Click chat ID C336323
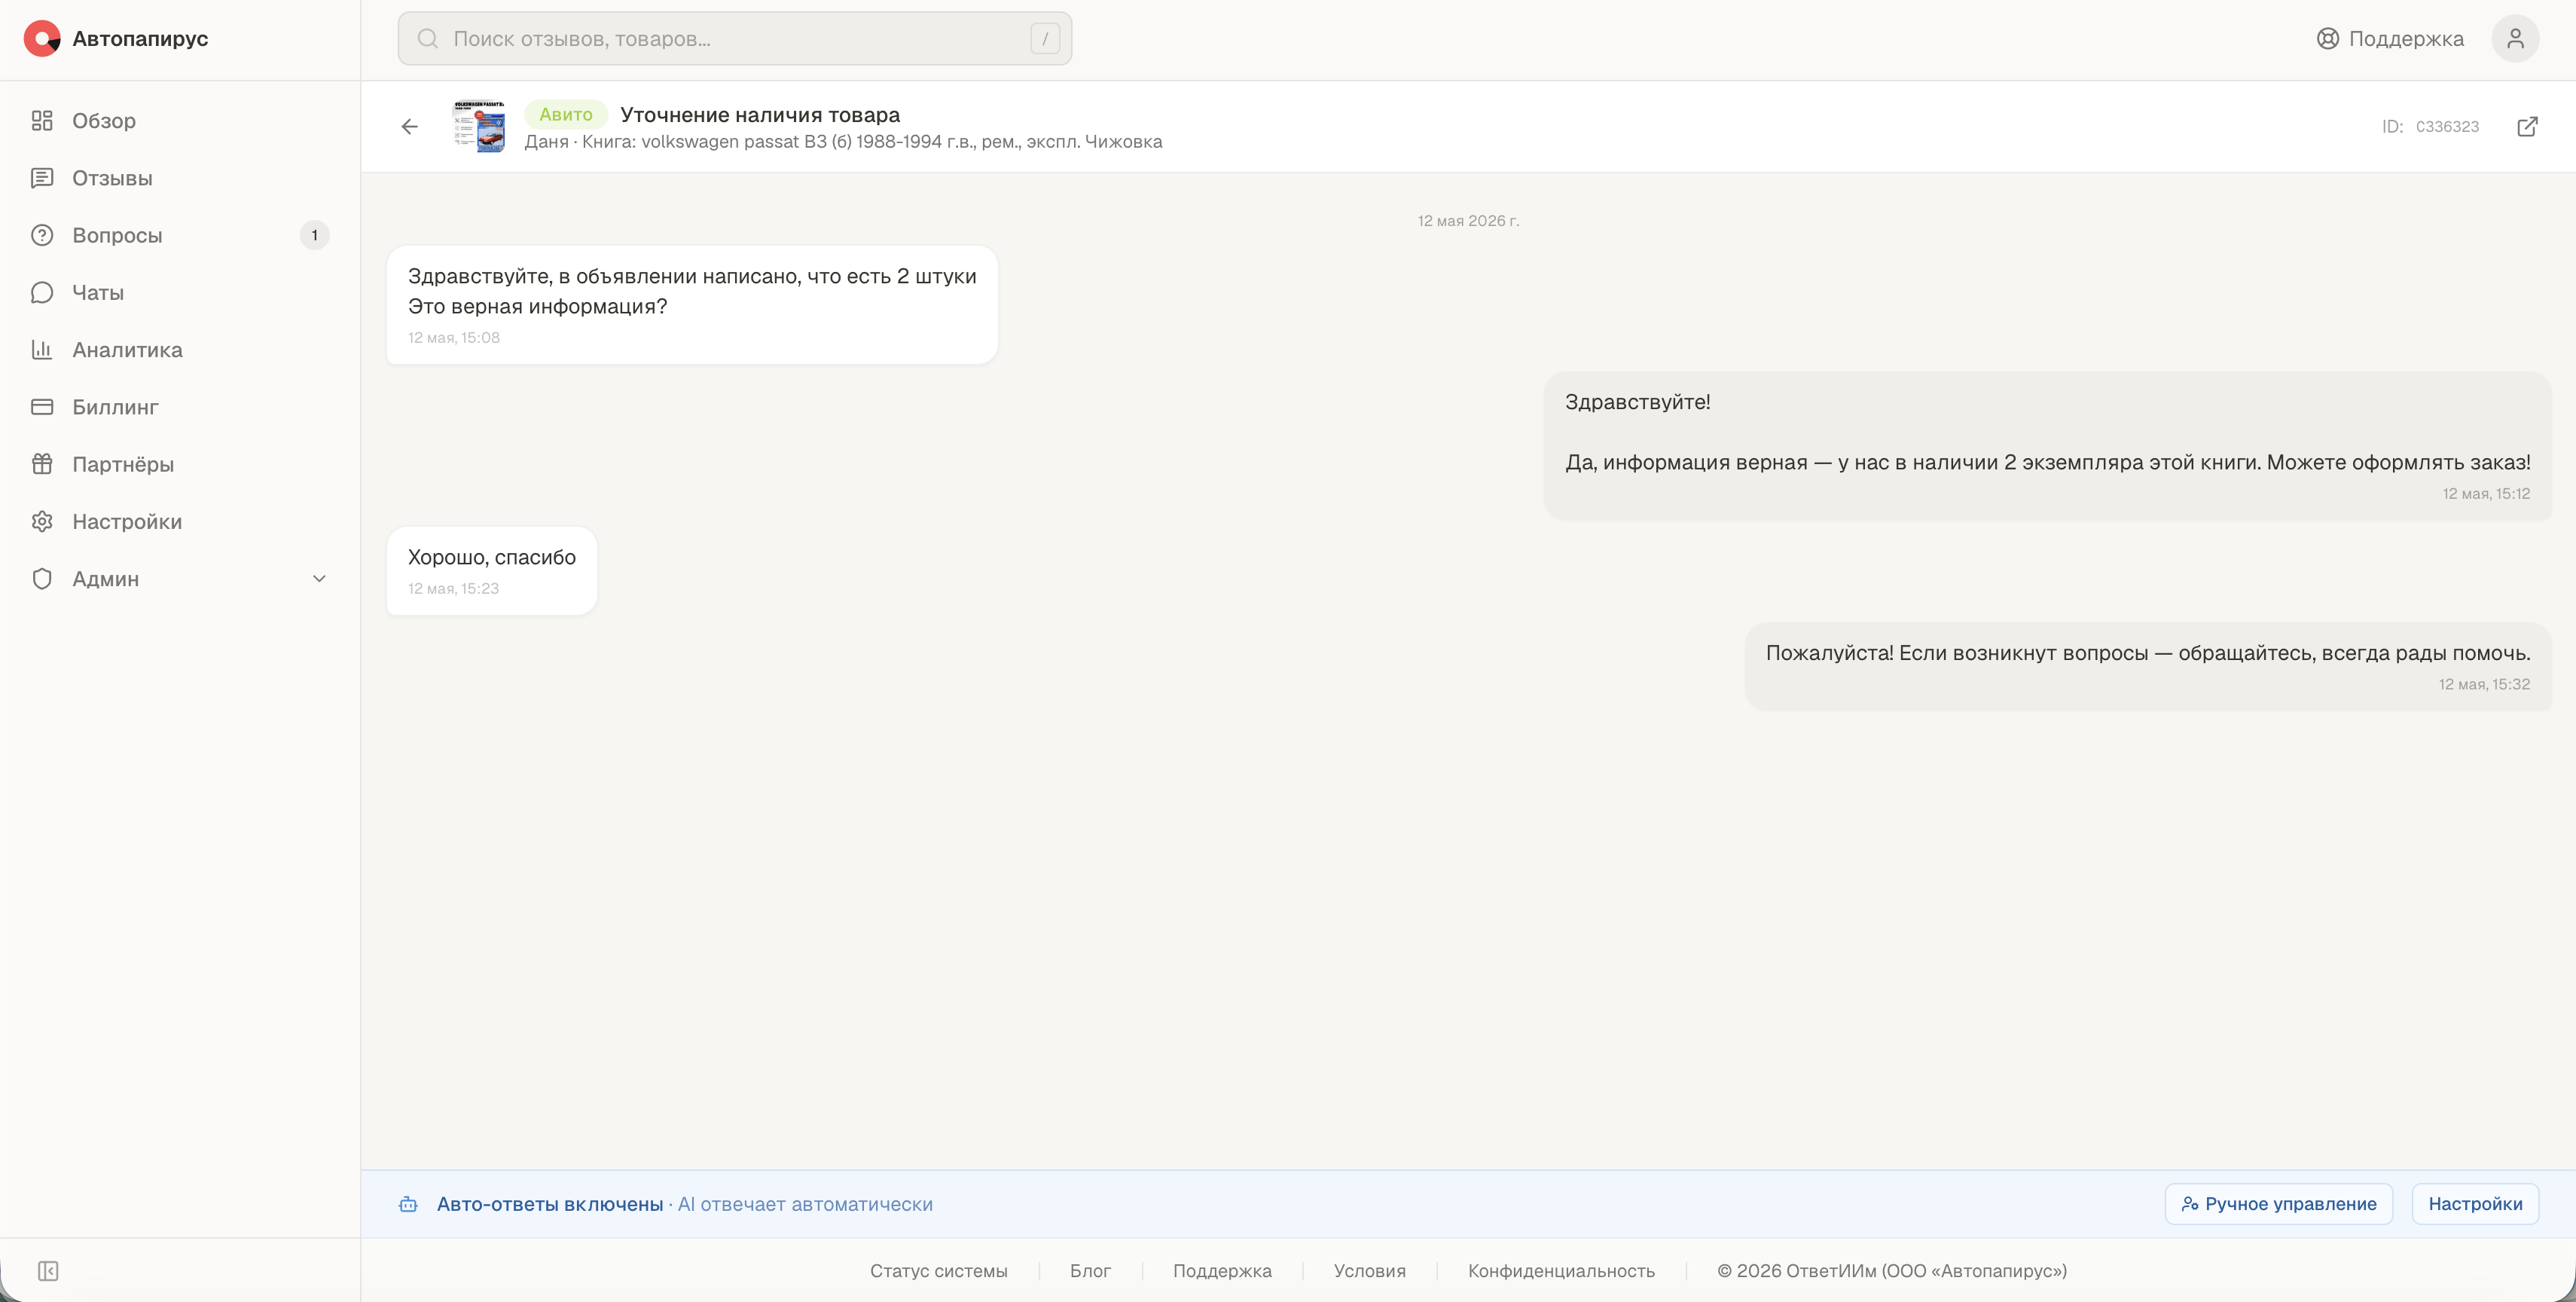 tap(2447, 127)
